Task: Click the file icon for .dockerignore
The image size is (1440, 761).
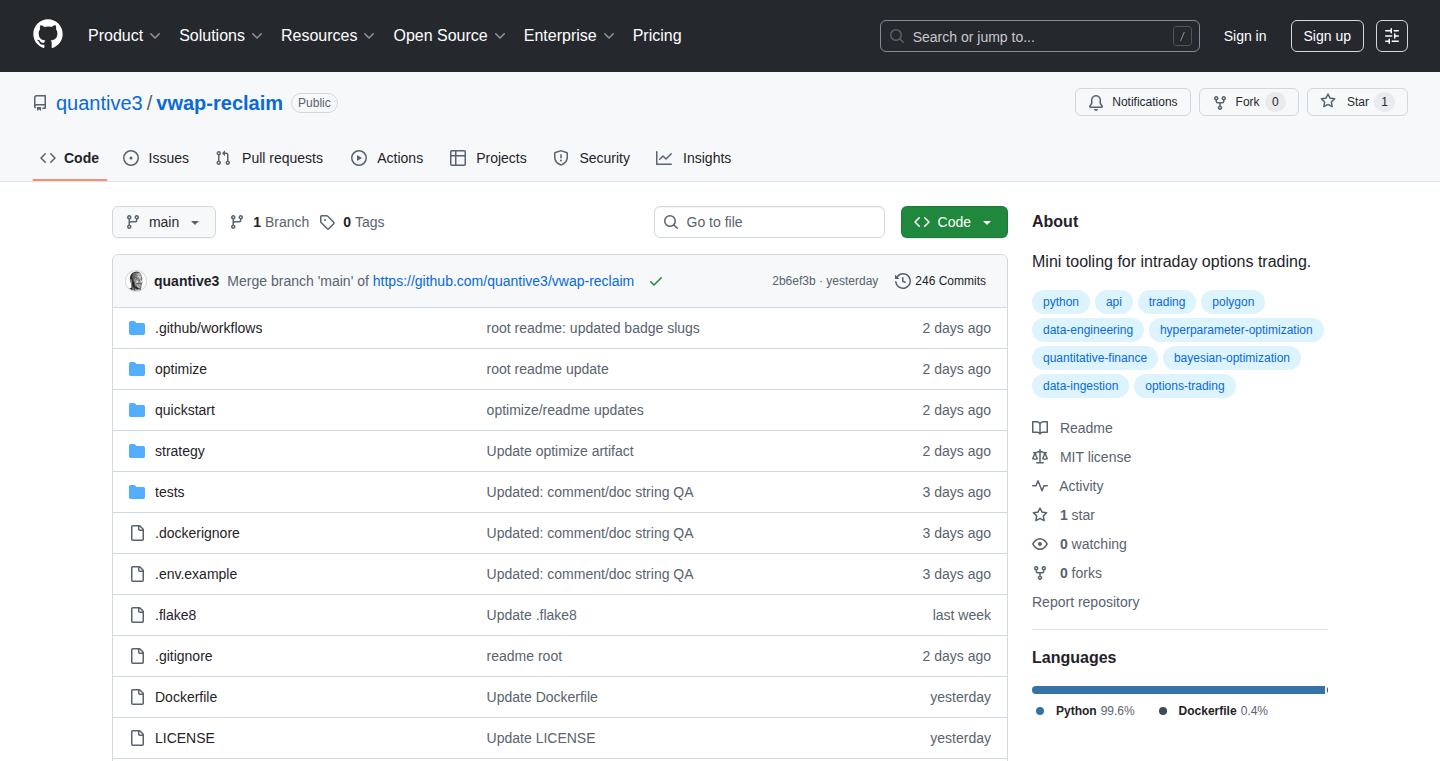Action: click(x=137, y=533)
